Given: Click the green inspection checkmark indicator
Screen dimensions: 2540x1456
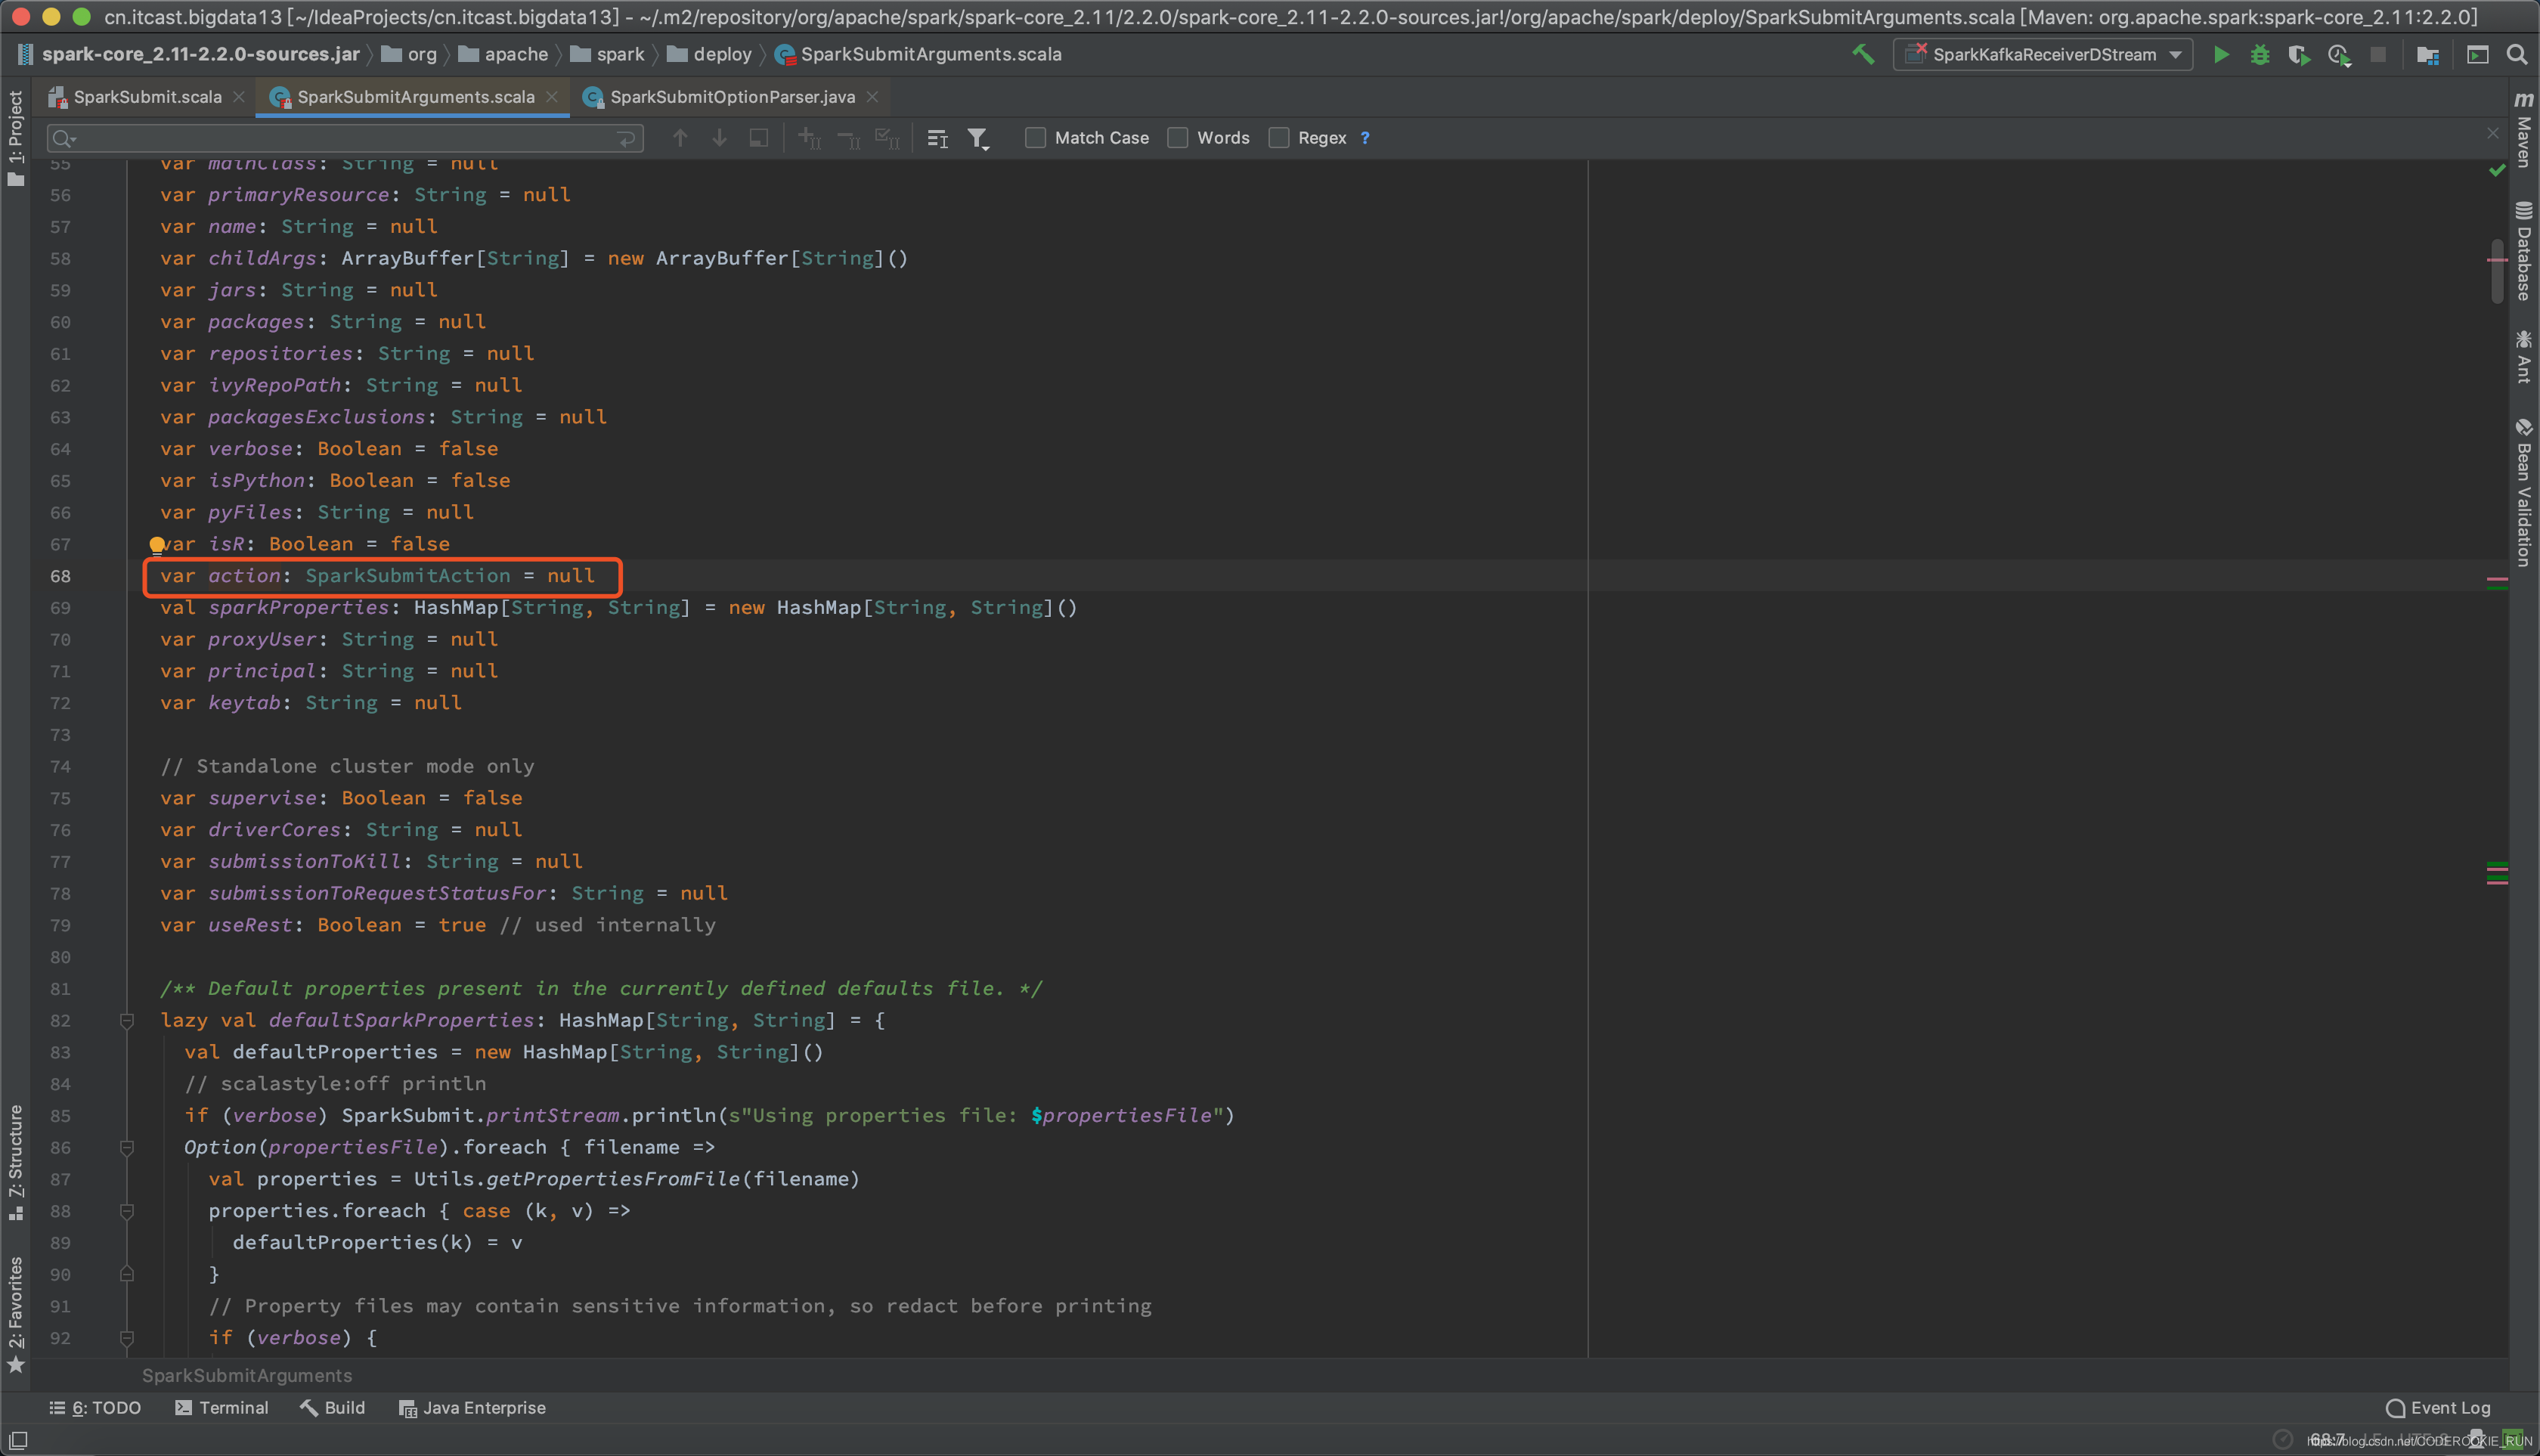Looking at the screenshot, I should (2497, 170).
